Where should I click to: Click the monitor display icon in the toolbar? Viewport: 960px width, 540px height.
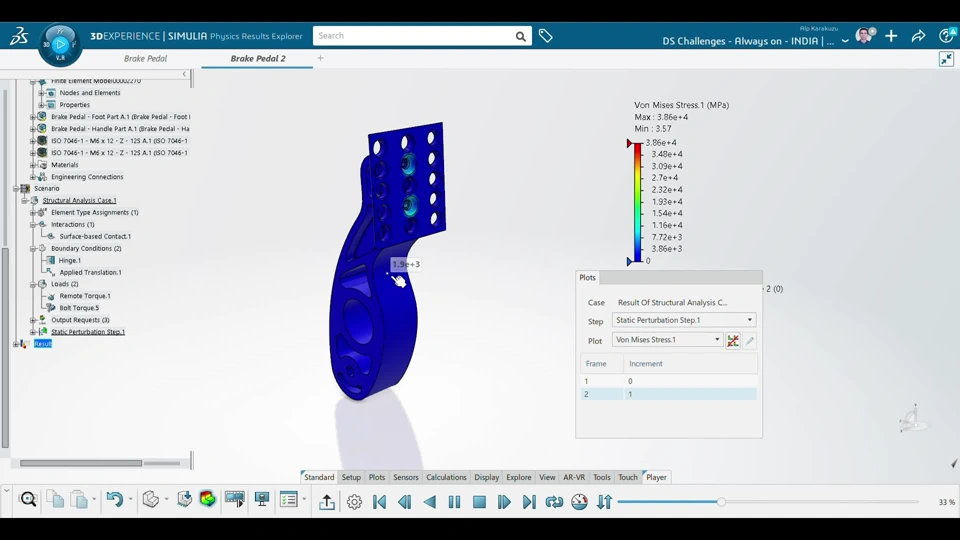262,499
